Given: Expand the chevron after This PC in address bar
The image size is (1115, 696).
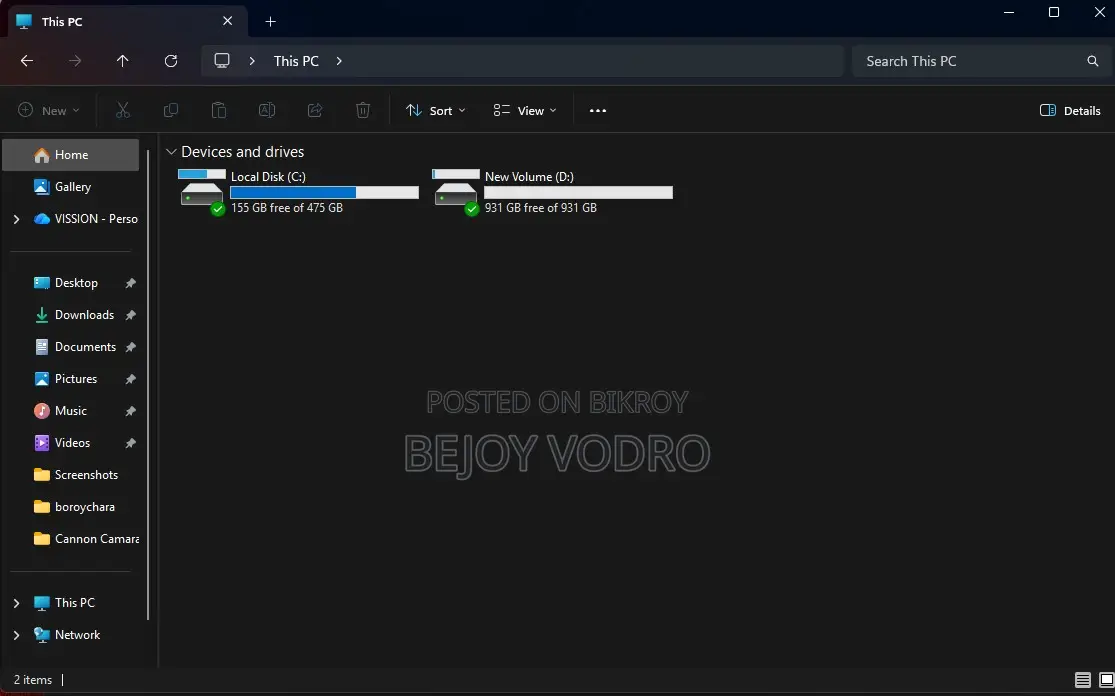Looking at the screenshot, I should coord(339,61).
